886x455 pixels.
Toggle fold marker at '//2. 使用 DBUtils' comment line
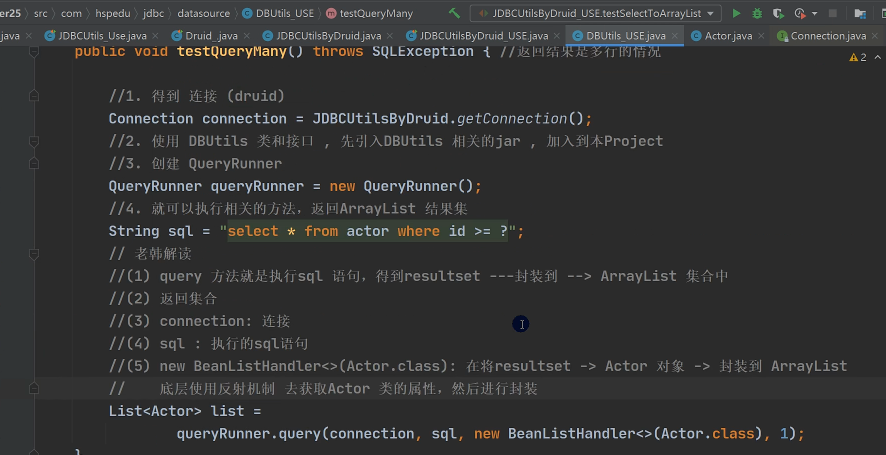point(34,141)
